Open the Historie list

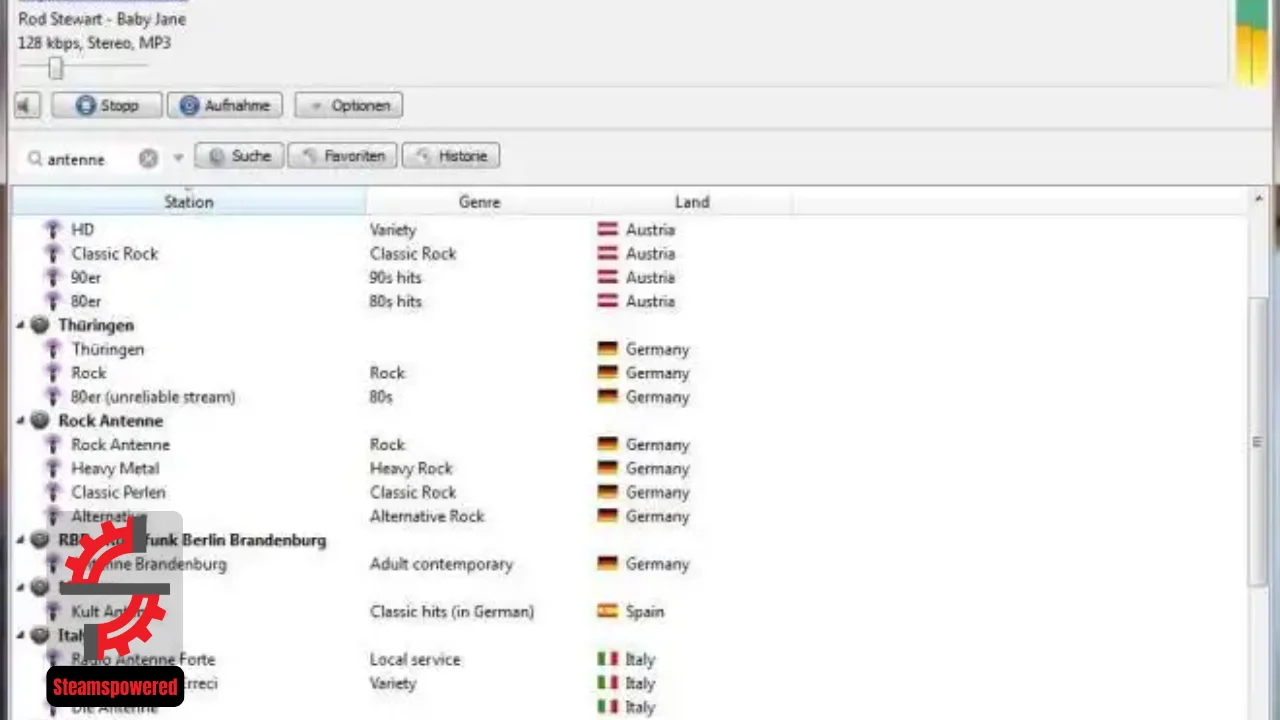click(x=451, y=156)
